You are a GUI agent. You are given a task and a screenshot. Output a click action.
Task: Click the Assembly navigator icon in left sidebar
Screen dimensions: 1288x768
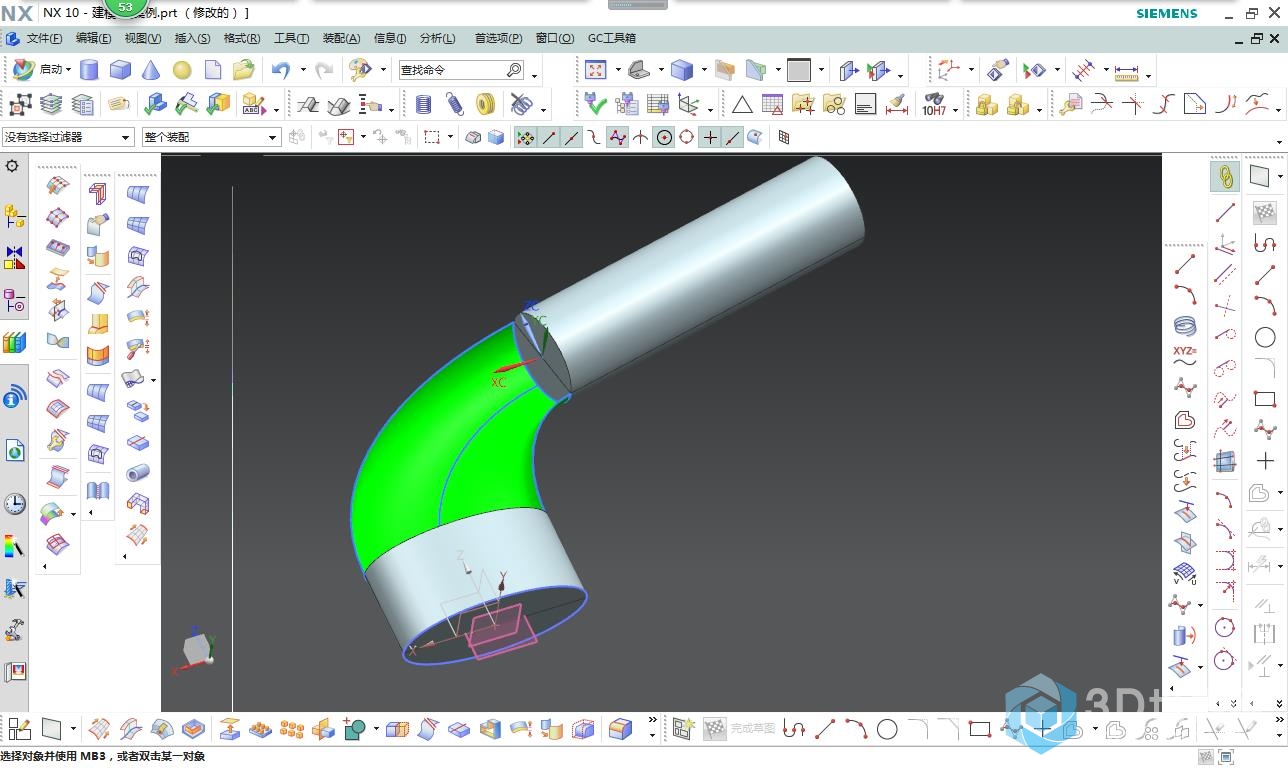(14, 215)
